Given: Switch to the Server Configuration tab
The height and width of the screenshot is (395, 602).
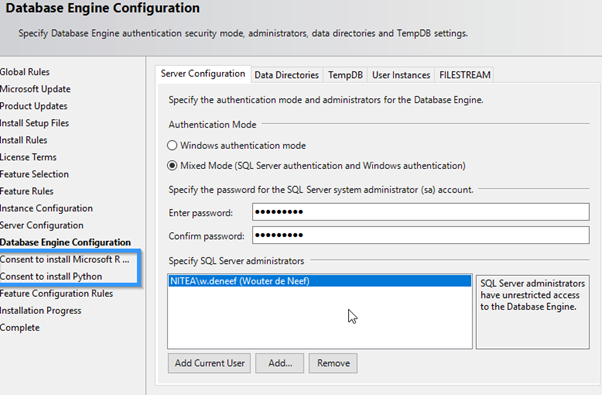Looking at the screenshot, I should (x=203, y=74).
